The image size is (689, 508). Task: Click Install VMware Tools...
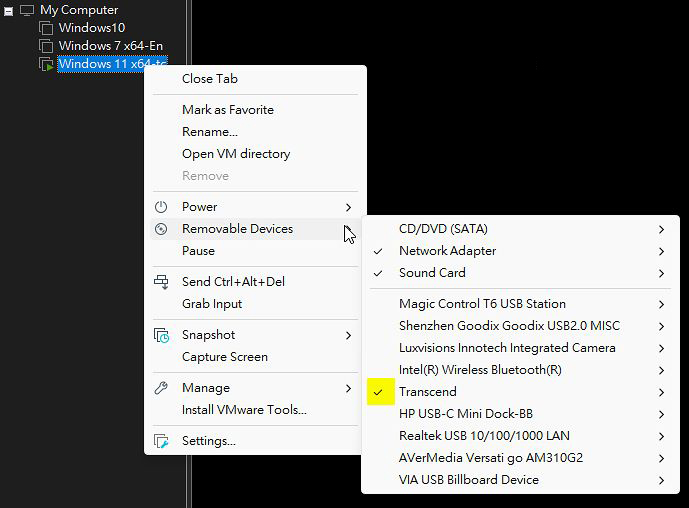pyautogui.click(x=244, y=410)
